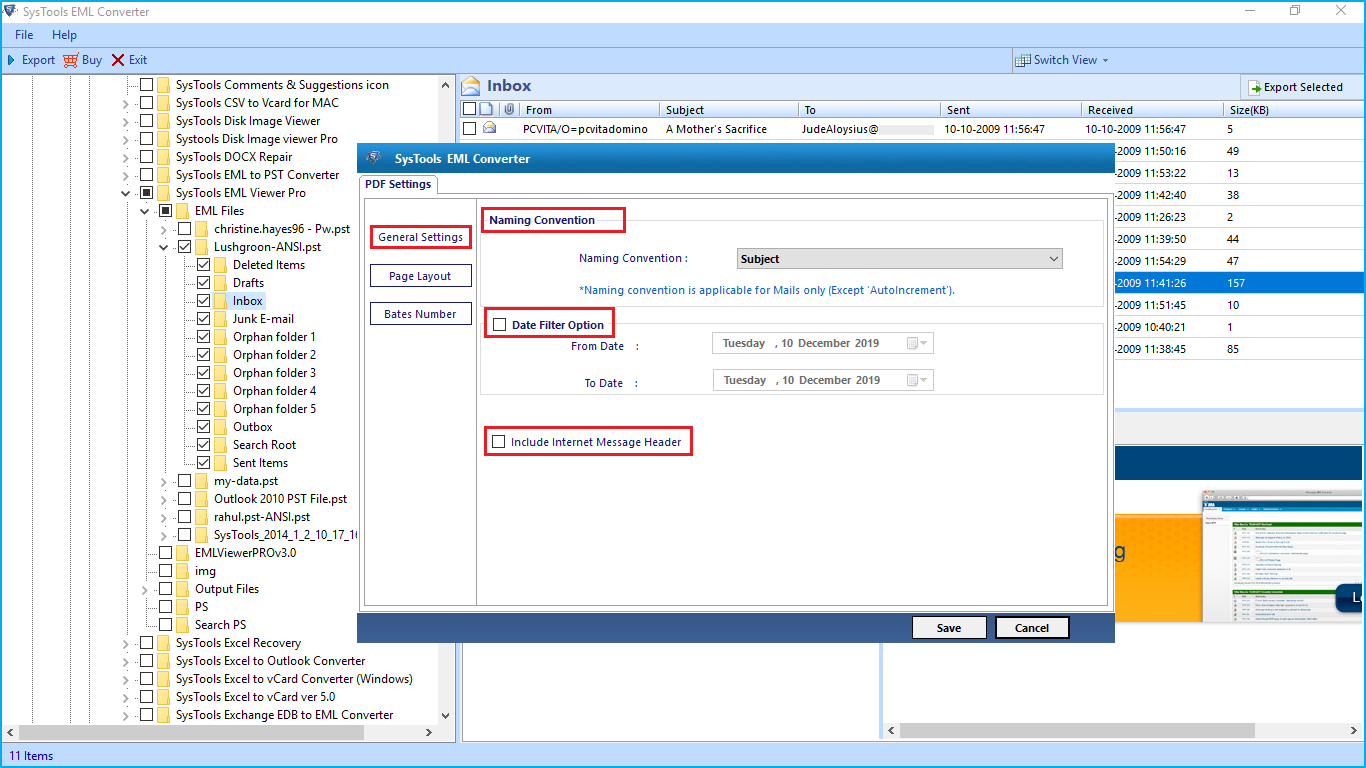This screenshot has height=768, width=1366.
Task: Click the Exit red X icon
Action: click(118, 60)
